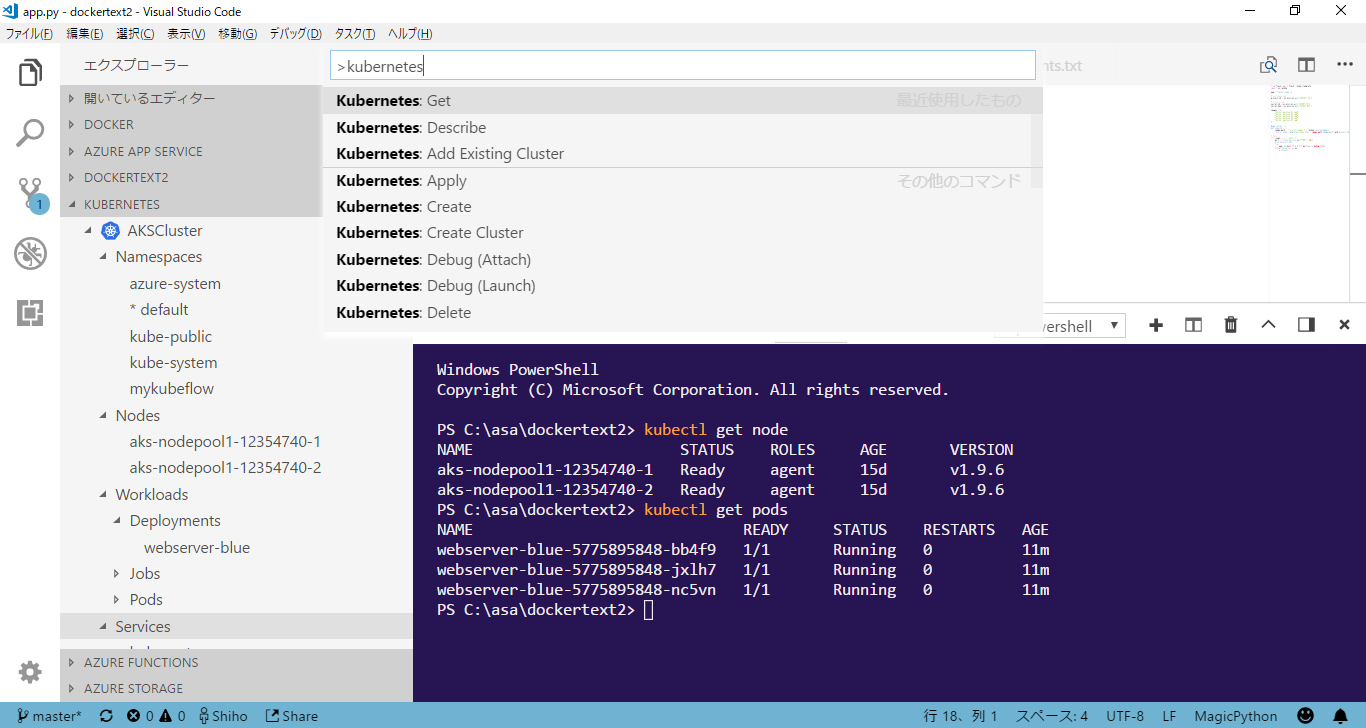Click the Shiho account in status bar

click(x=223, y=716)
